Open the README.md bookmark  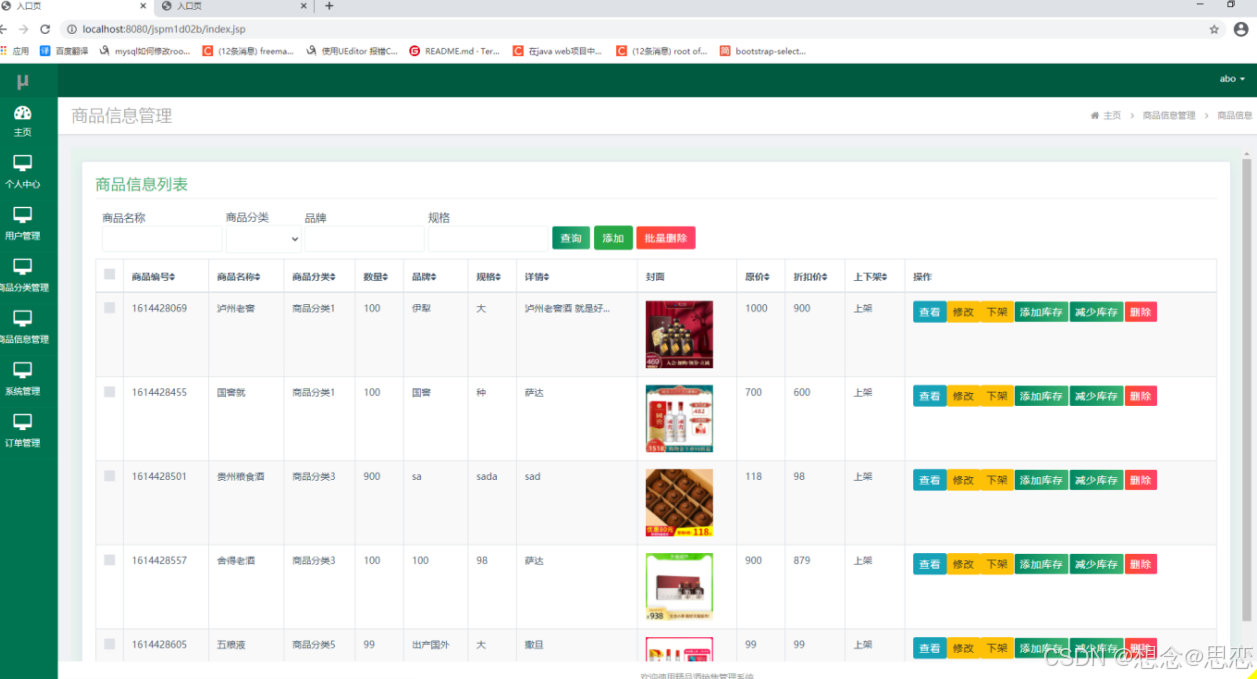(455, 51)
